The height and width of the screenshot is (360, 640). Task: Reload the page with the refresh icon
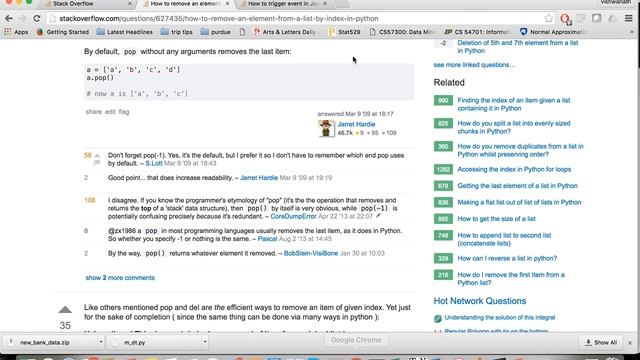tap(37, 18)
